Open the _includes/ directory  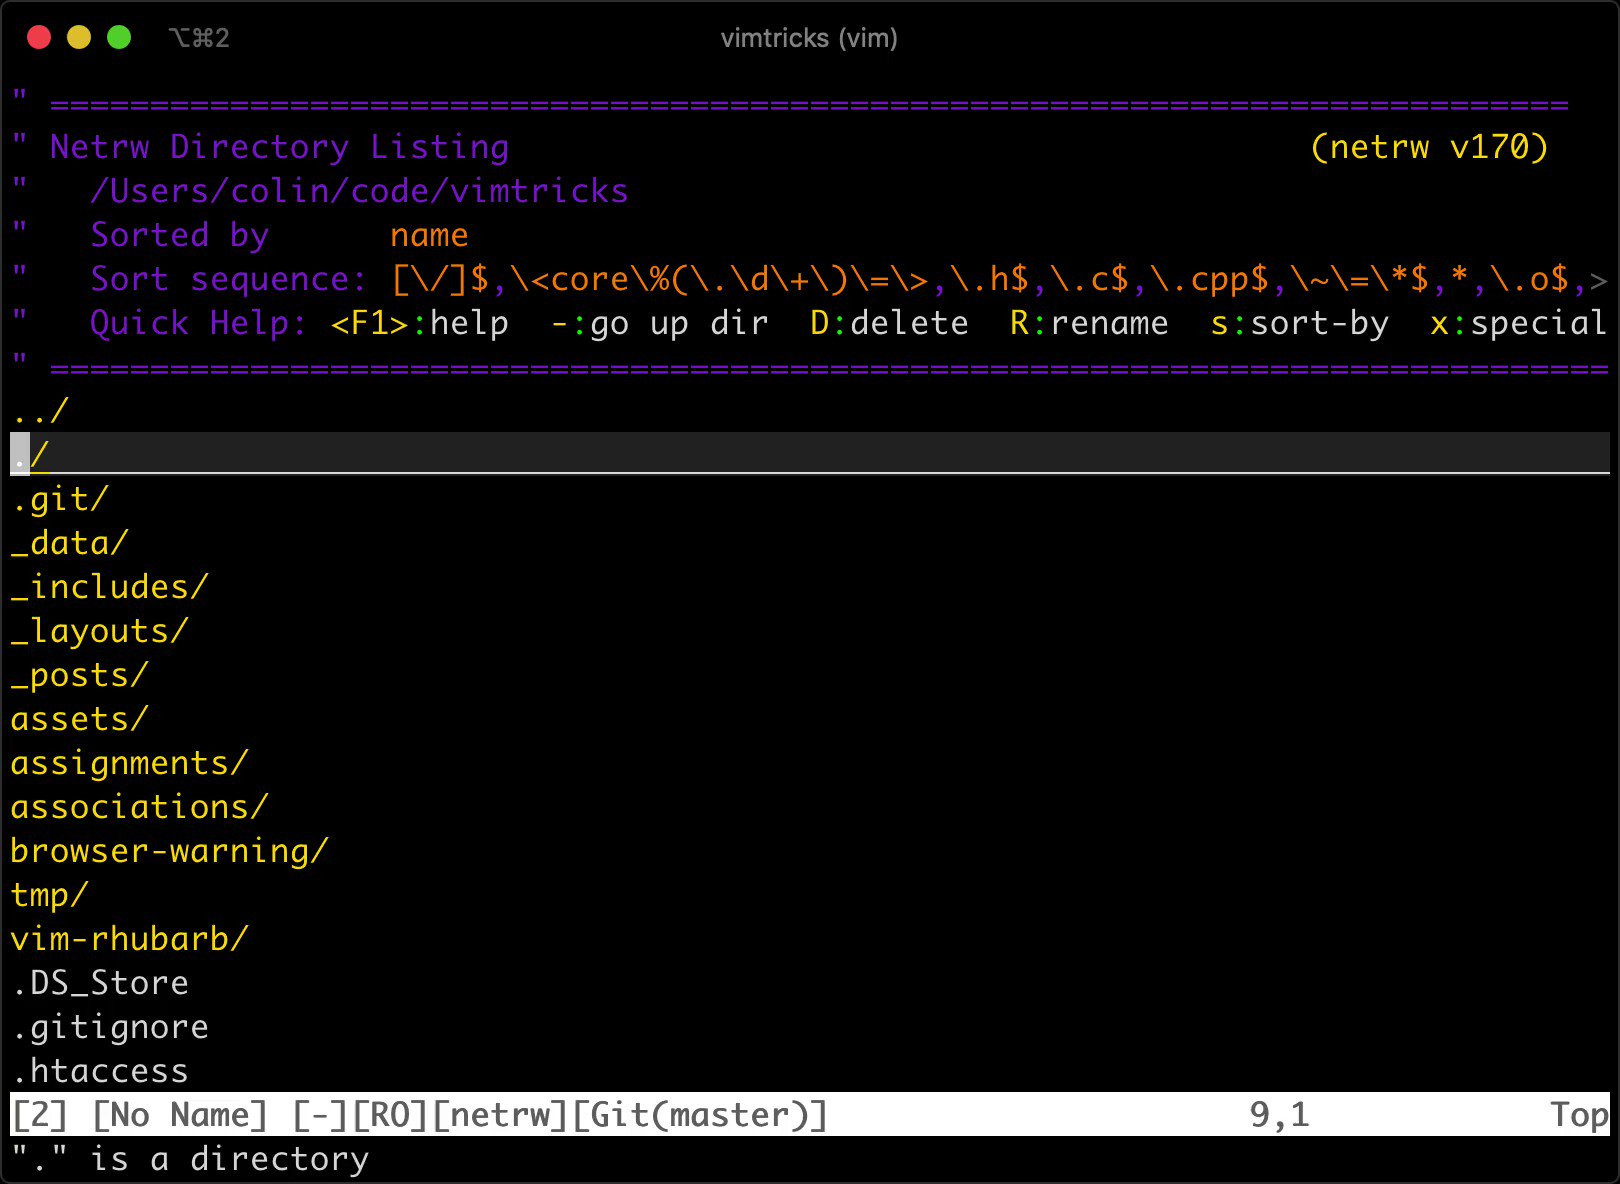(x=108, y=587)
